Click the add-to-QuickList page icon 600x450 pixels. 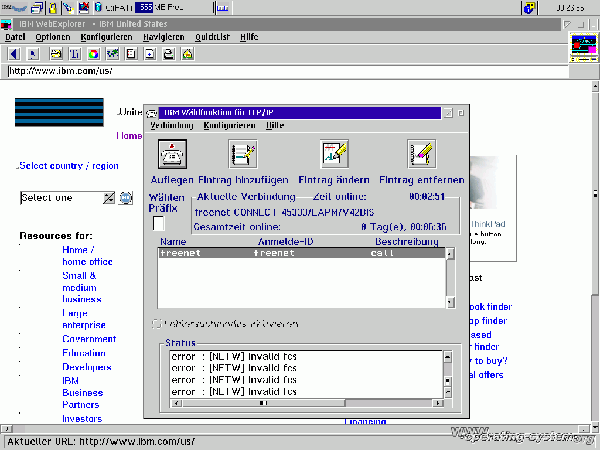(x=150, y=54)
